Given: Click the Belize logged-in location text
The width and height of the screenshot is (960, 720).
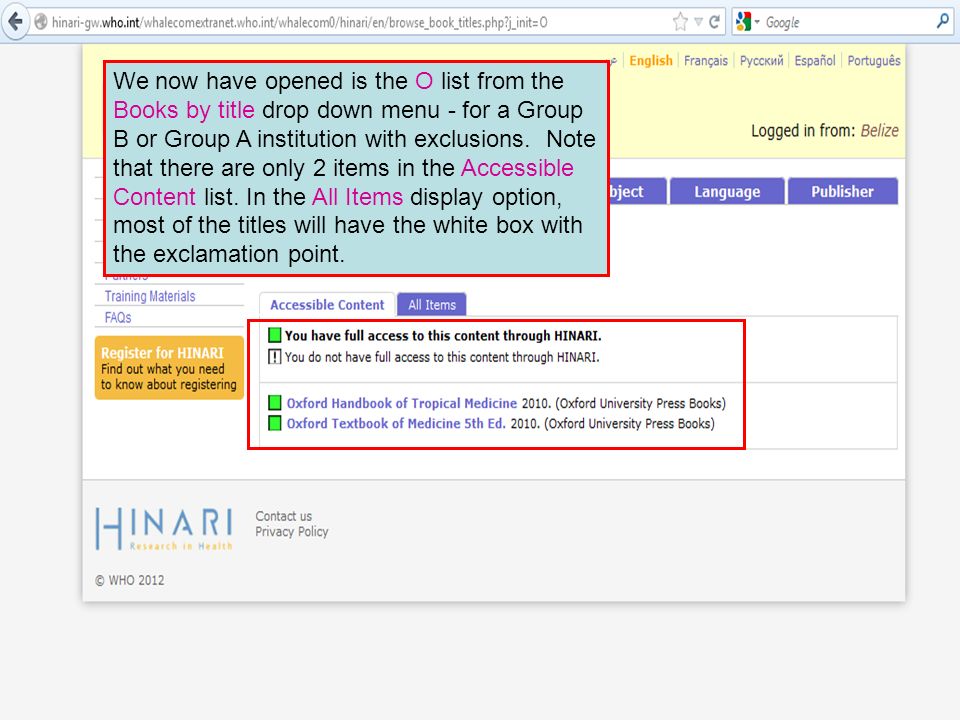Looking at the screenshot, I should [879, 131].
